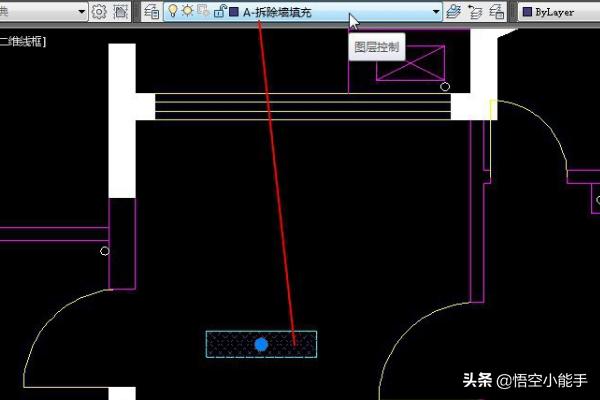Select the crossed rectangle near top right
The height and width of the screenshot is (400, 600).
coord(408,63)
